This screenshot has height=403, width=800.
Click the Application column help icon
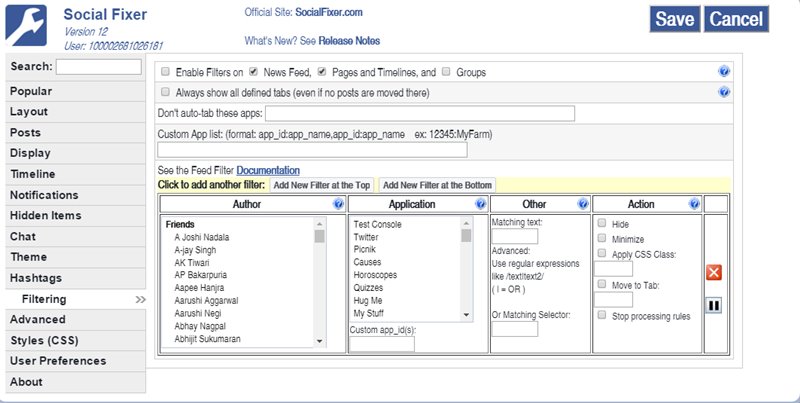coord(480,204)
